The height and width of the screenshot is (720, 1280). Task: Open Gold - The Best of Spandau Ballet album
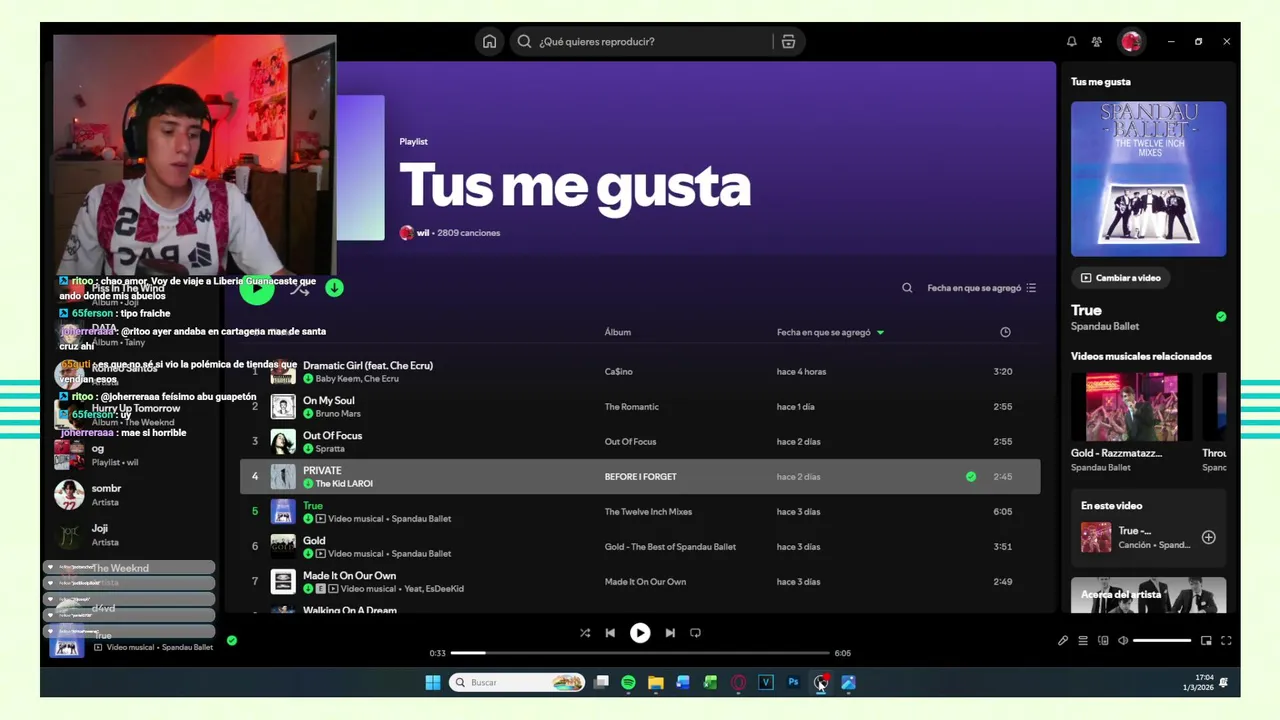670,547
